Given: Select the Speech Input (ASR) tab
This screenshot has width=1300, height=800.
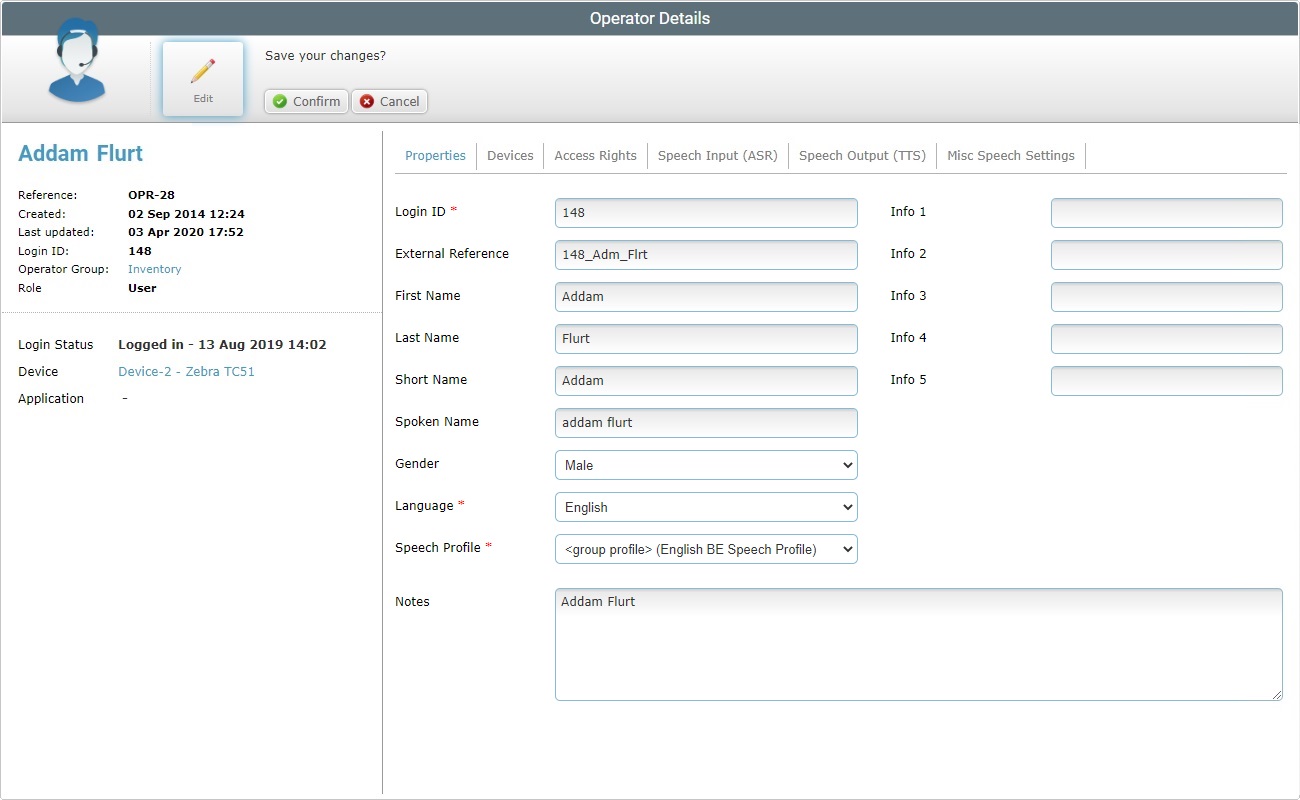Looking at the screenshot, I should click(717, 155).
